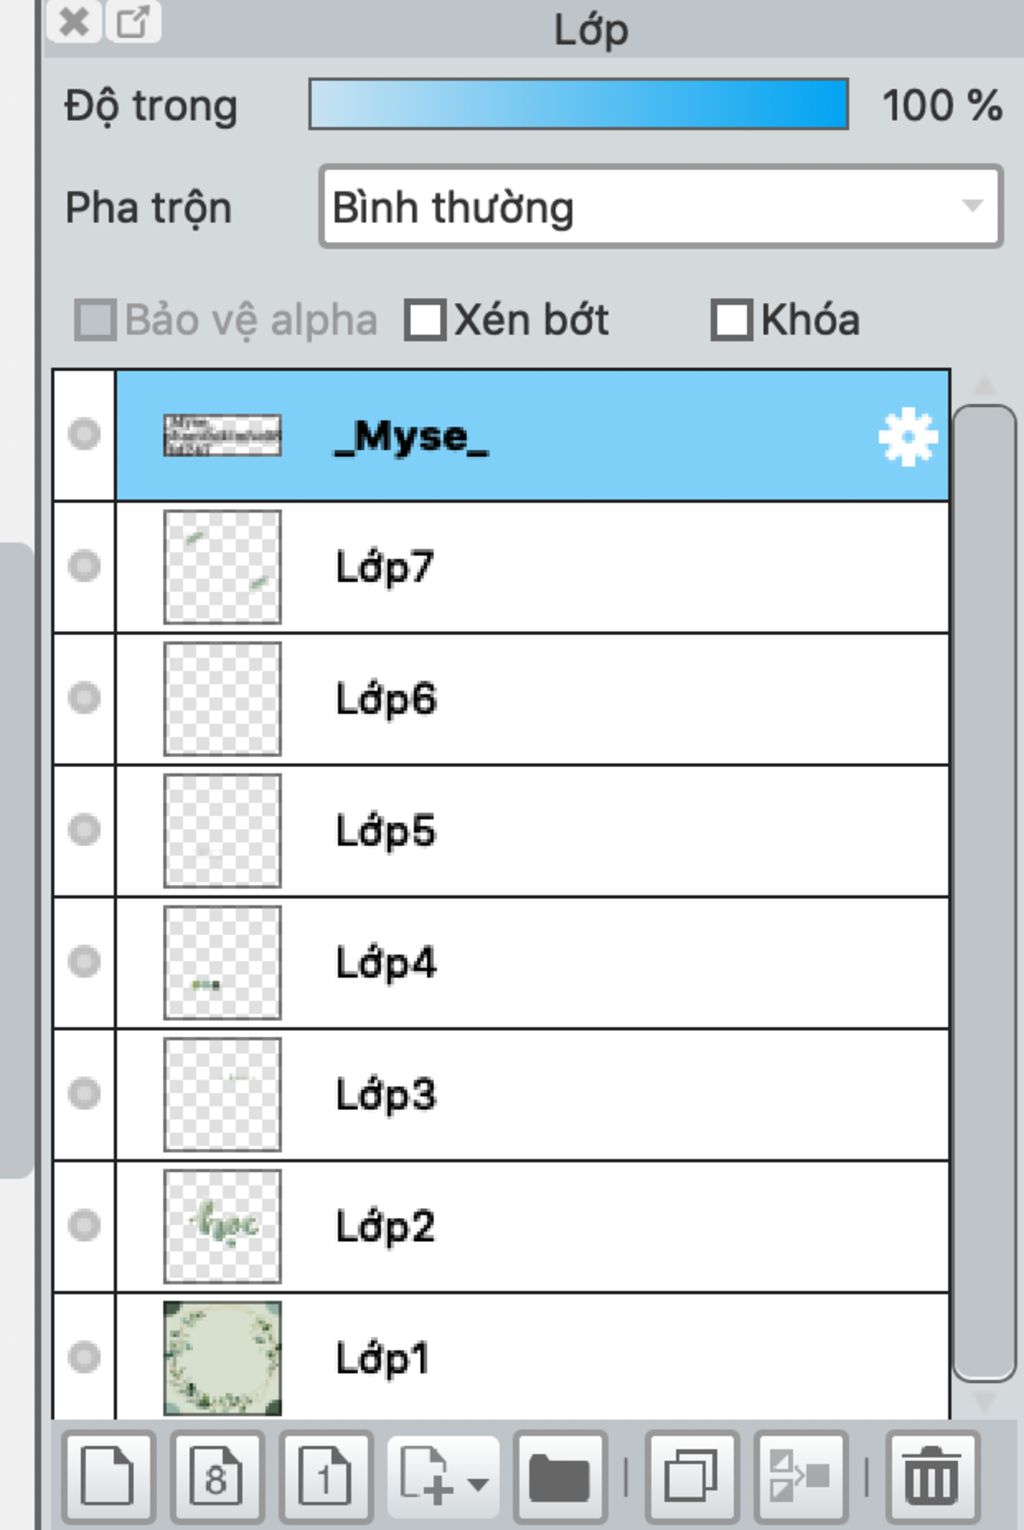Click the Độ trong opacity slider
This screenshot has height=1530, width=1024.
[578, 105]
